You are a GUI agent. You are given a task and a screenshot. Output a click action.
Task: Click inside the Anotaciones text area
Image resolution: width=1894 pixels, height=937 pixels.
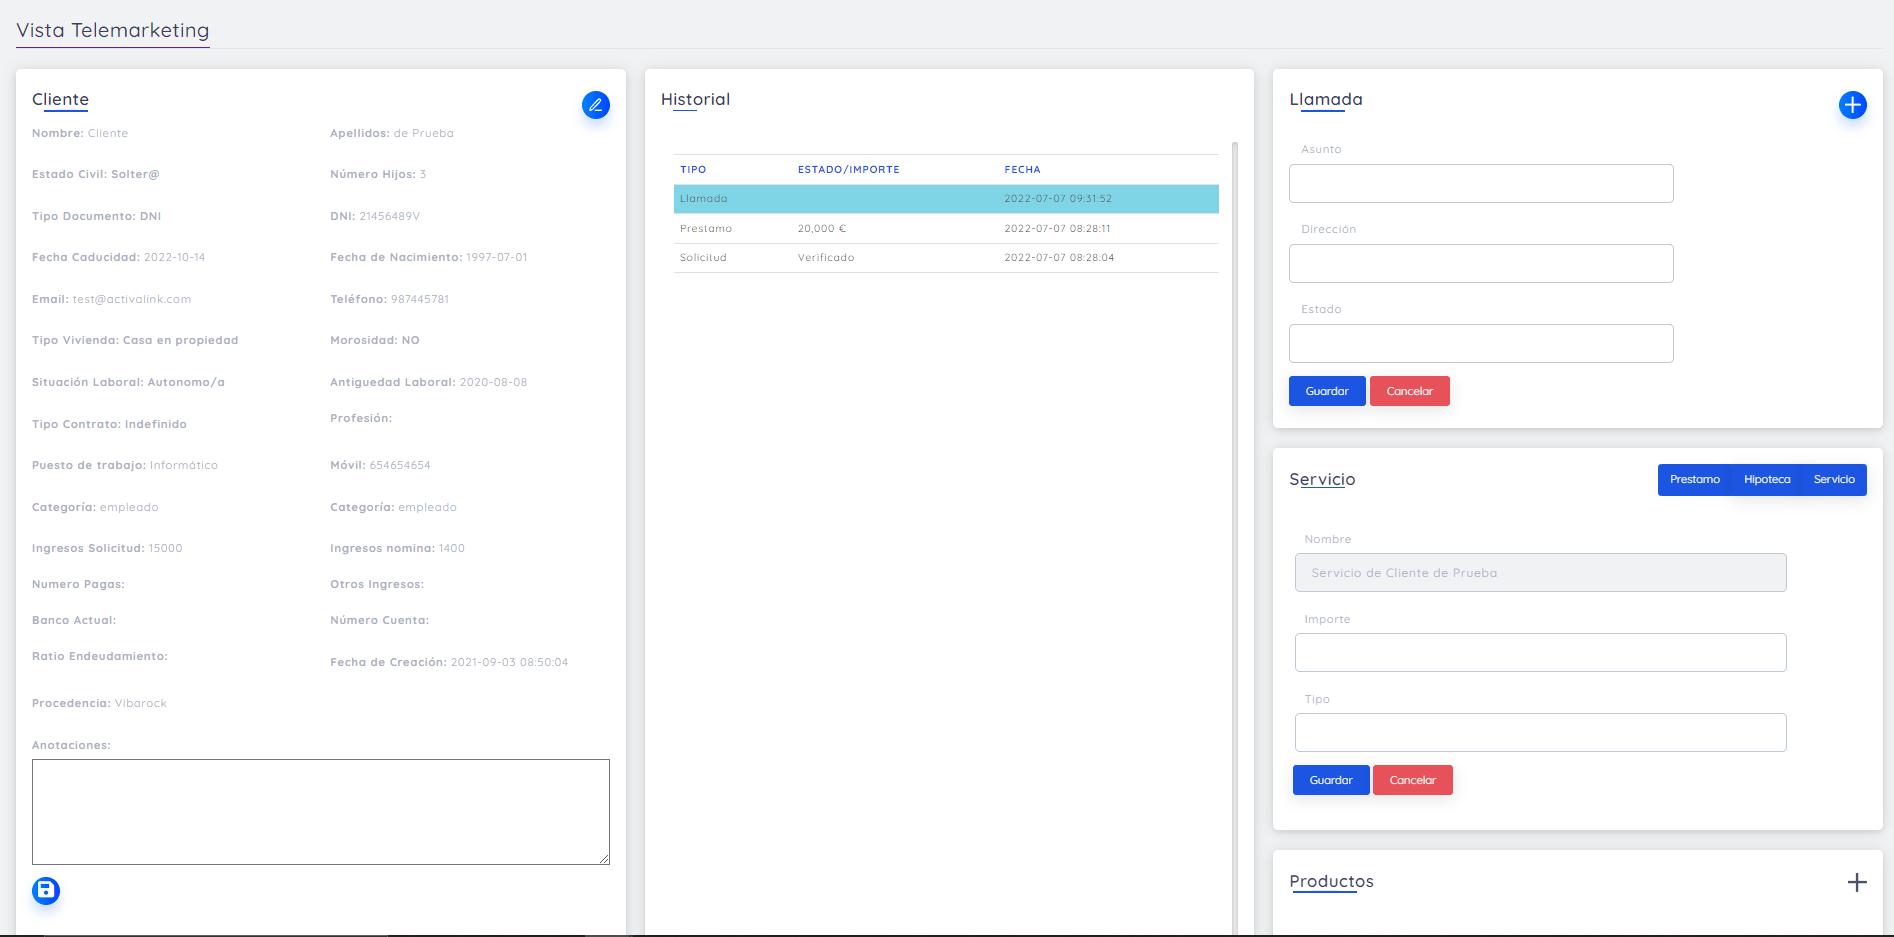[x=320, y=811]
